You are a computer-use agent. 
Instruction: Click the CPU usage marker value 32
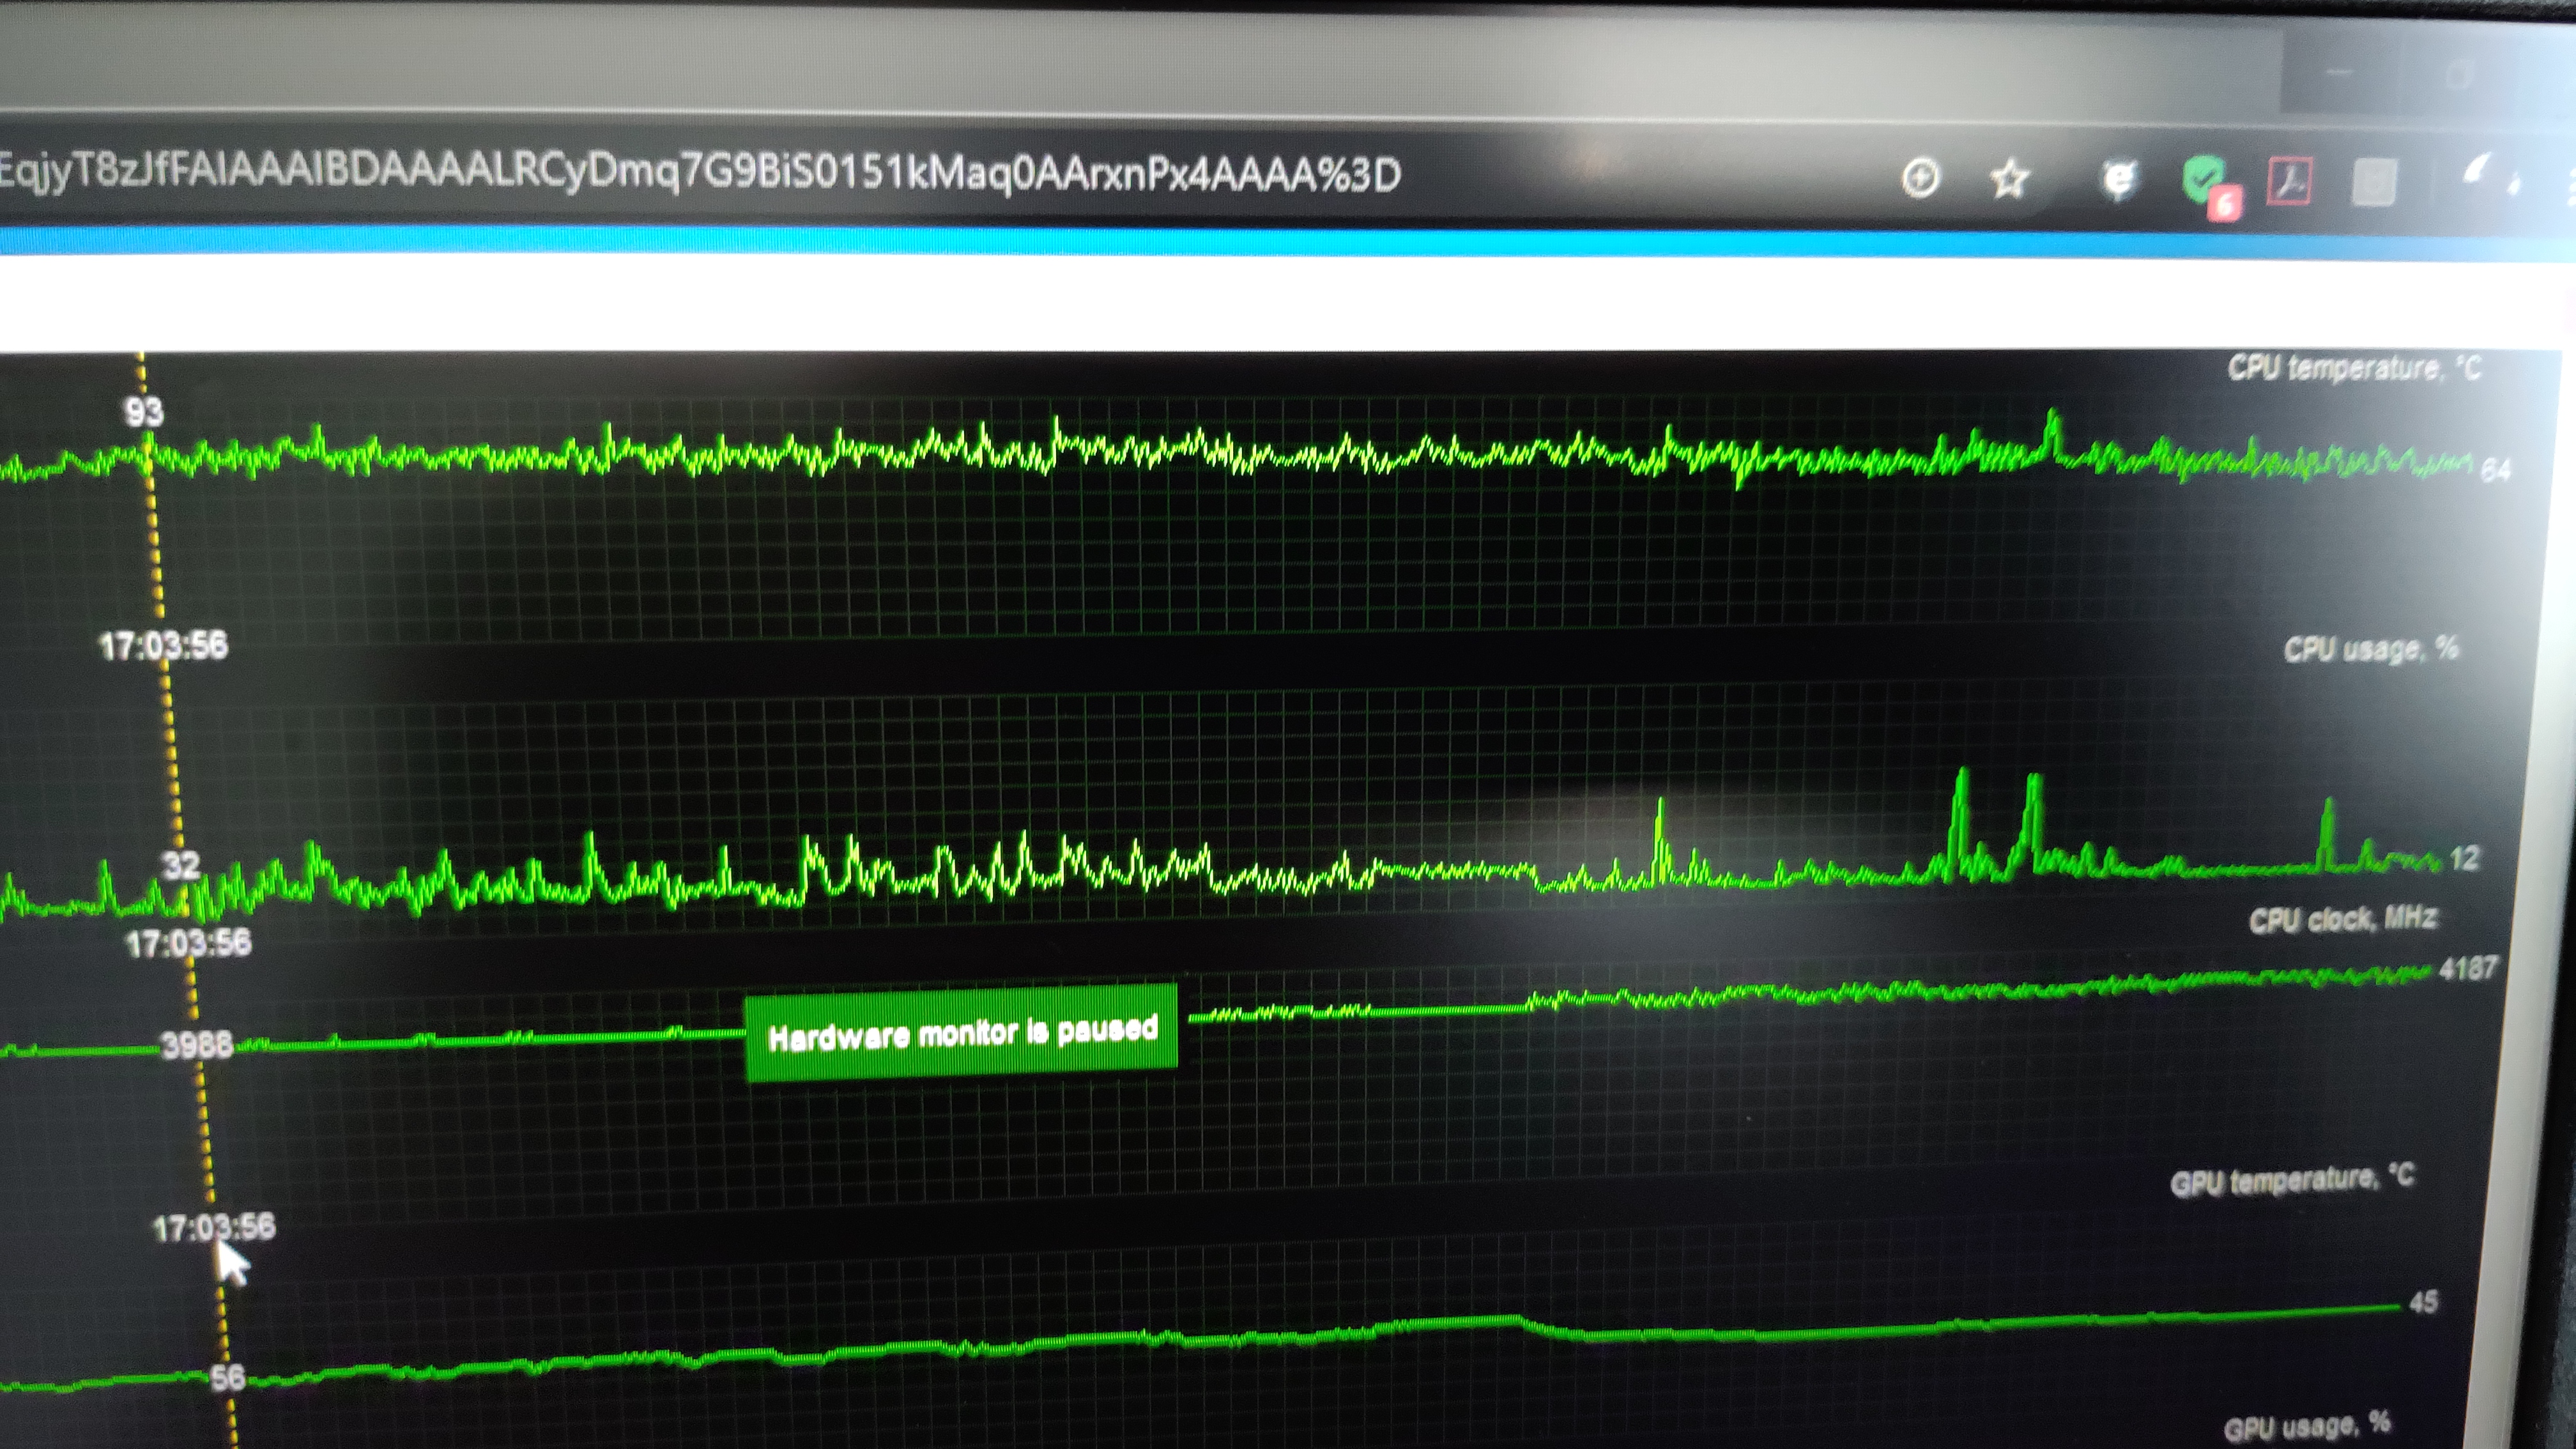181,865
